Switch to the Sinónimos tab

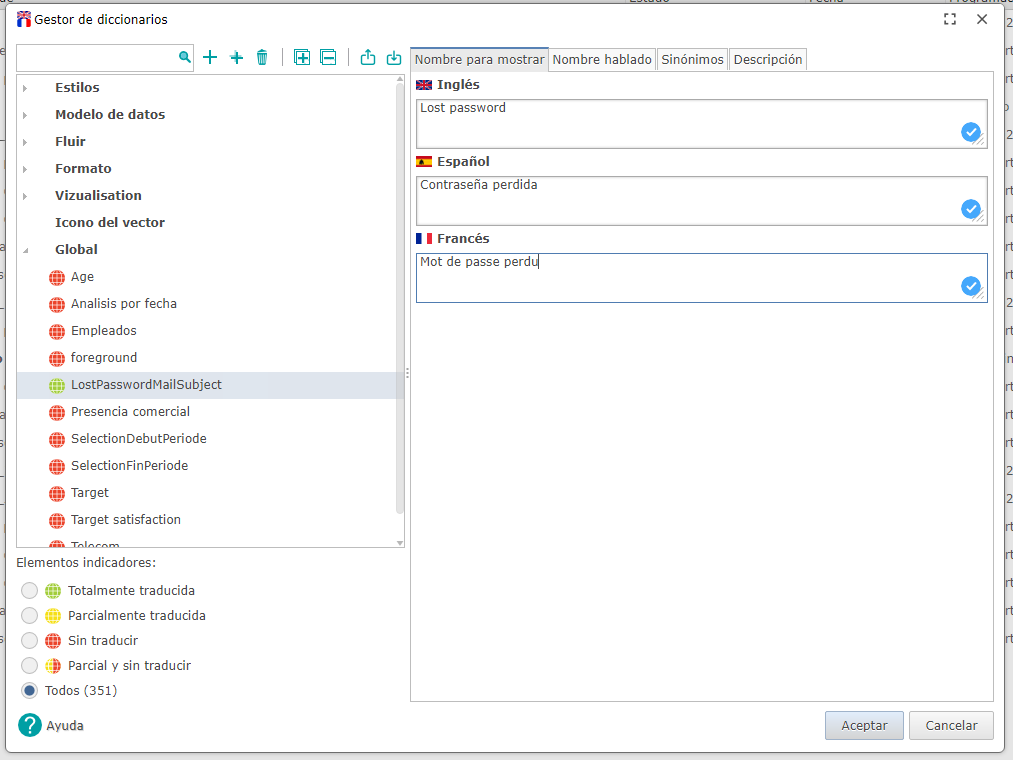(x=692, y=60)
